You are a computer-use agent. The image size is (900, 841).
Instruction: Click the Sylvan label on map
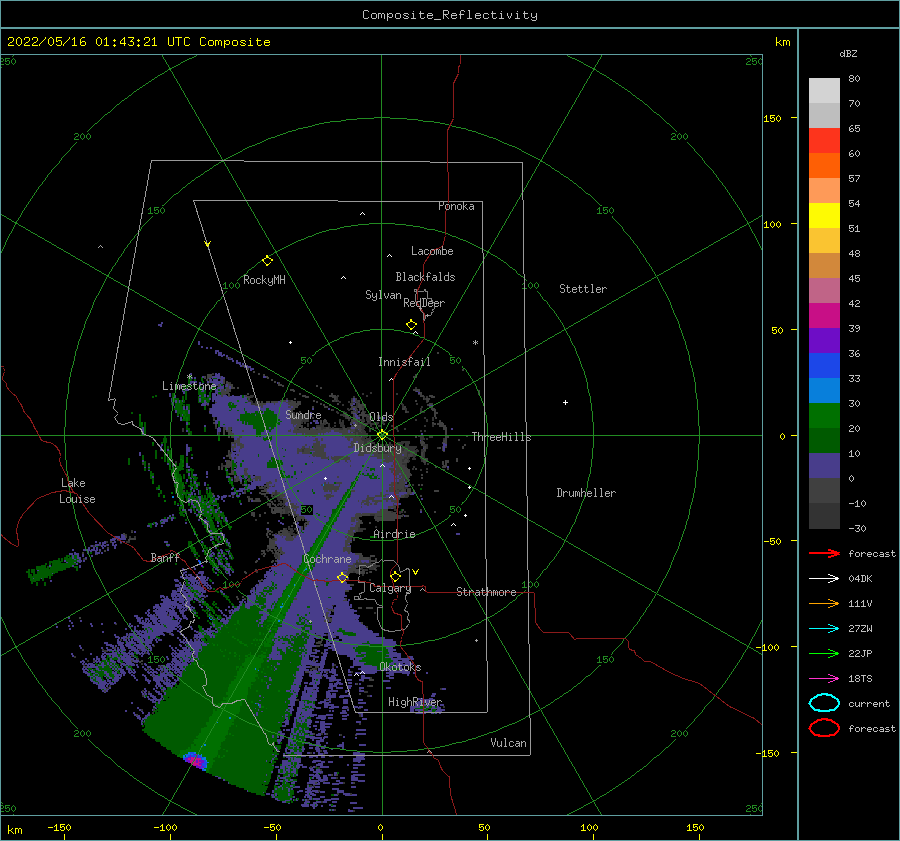click(383, 295)
